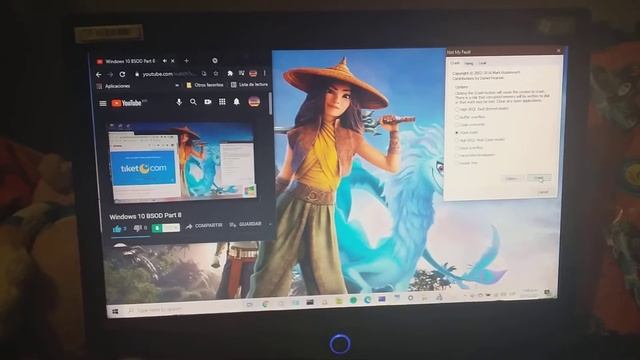Open Edge browser on taskbar
Viewport: 640px width, 360px height.
(x=367, y=300)
